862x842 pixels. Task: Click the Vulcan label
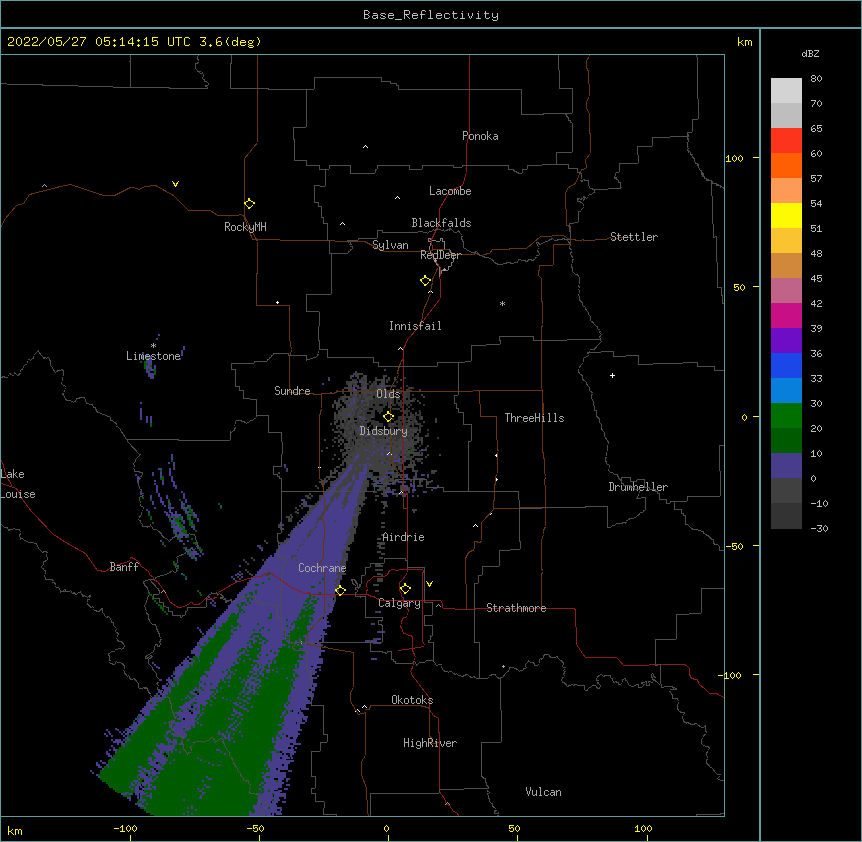point(543,792)
